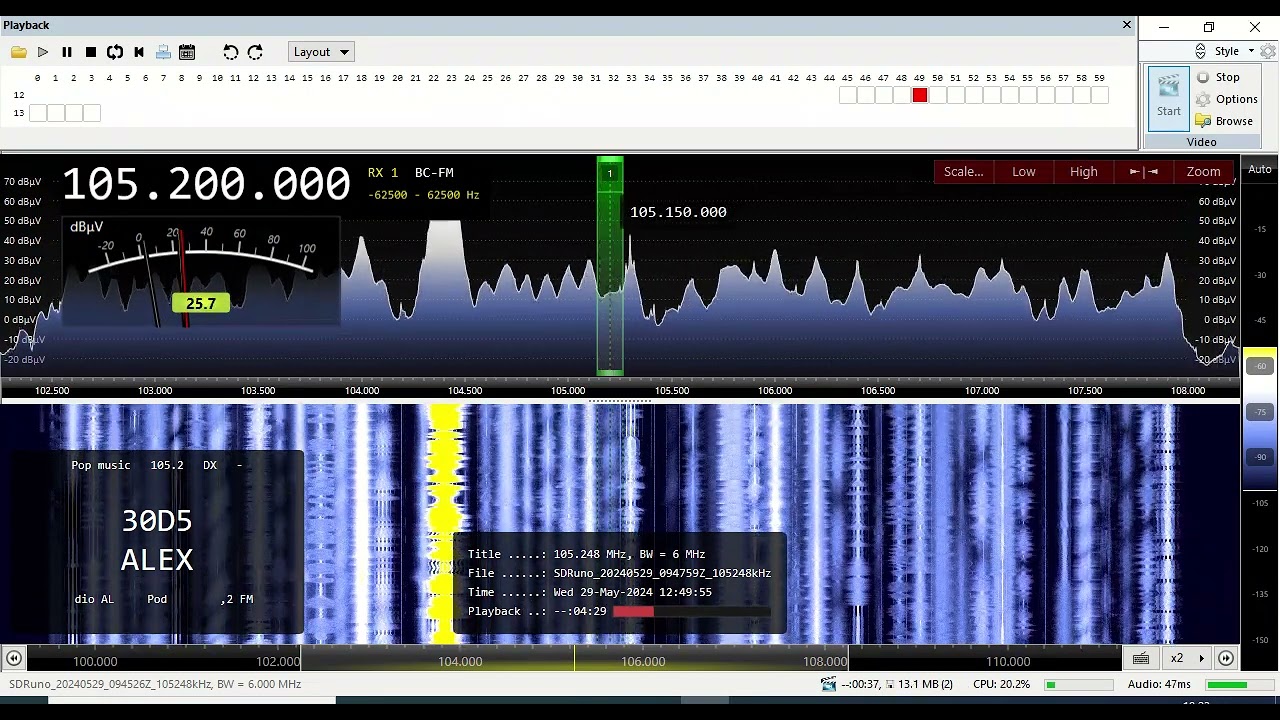Click the BC-FM mode label
Viewport: 1280px width, 720px height.
[434, 173]
